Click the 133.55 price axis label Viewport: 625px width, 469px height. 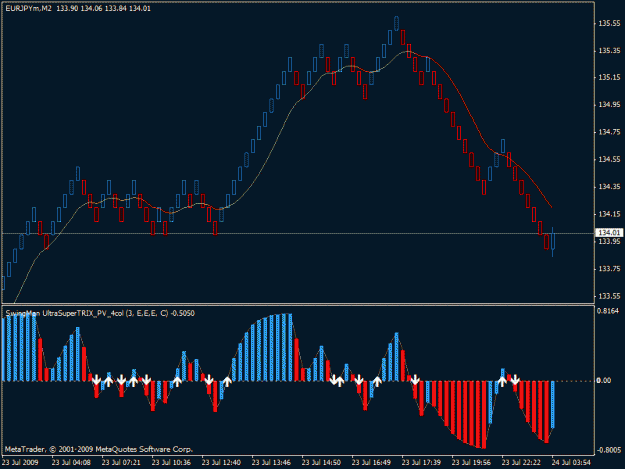pyautogui.click(x=609, y=296)
